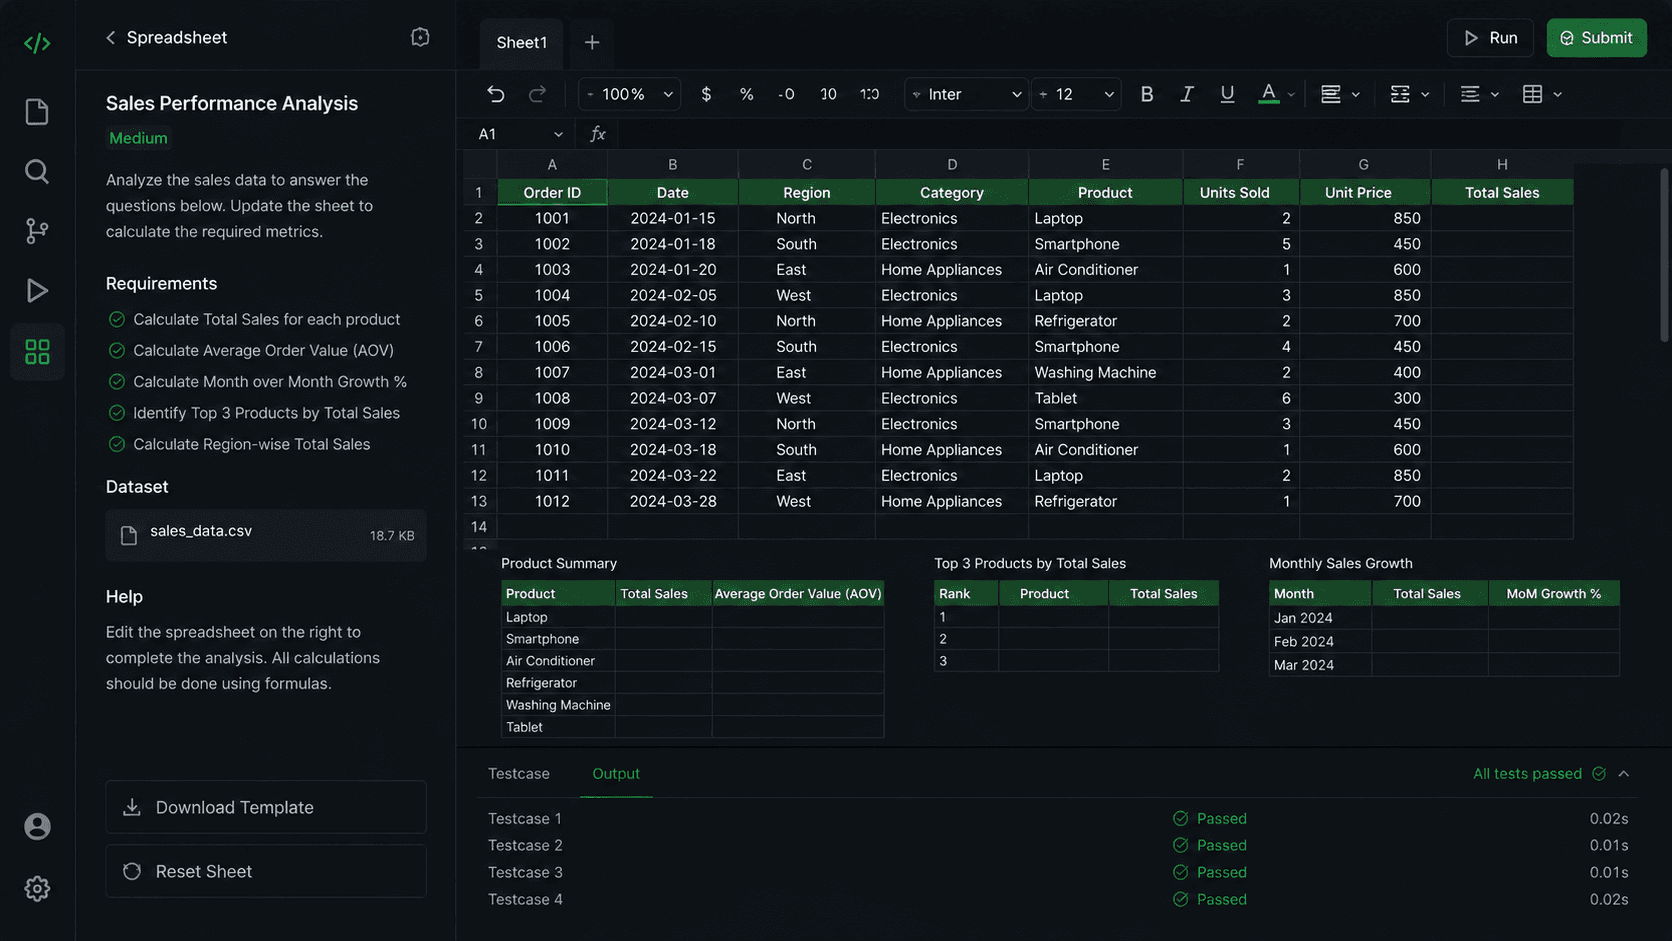Switch to the Output tab

(x=616, y=773)
